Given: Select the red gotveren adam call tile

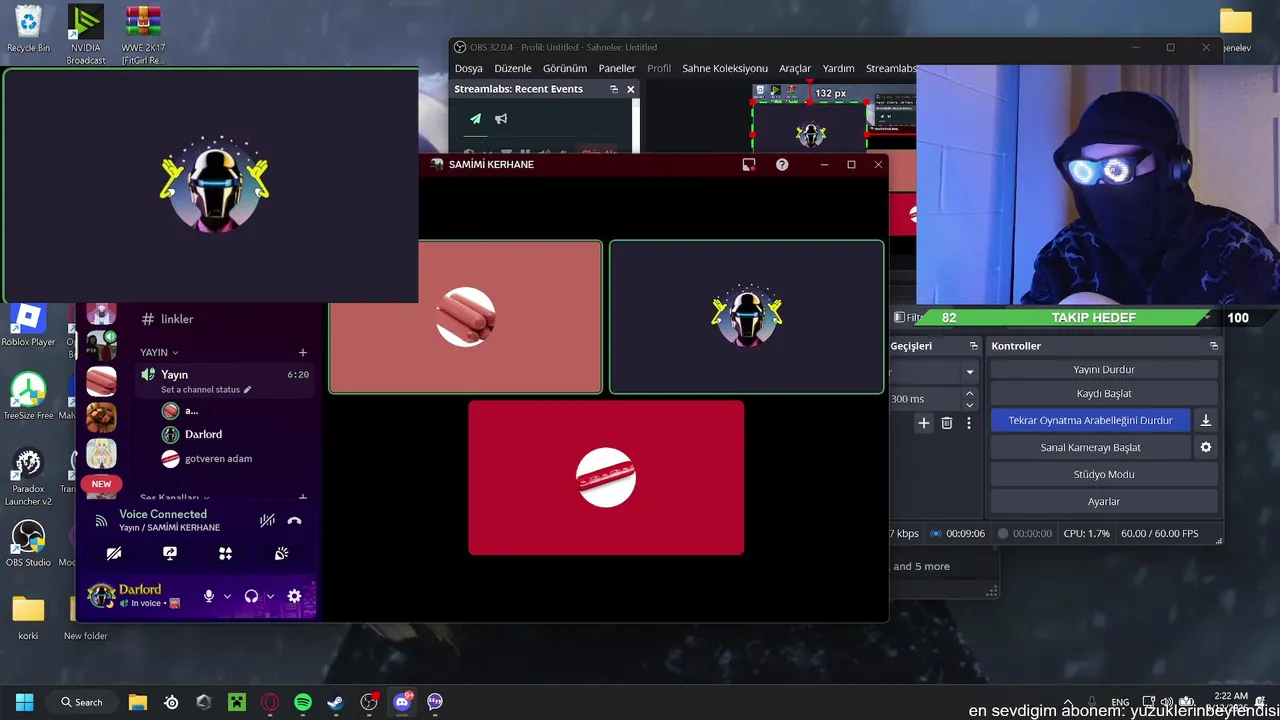Looking at the screenshot, I should point(606,477).
